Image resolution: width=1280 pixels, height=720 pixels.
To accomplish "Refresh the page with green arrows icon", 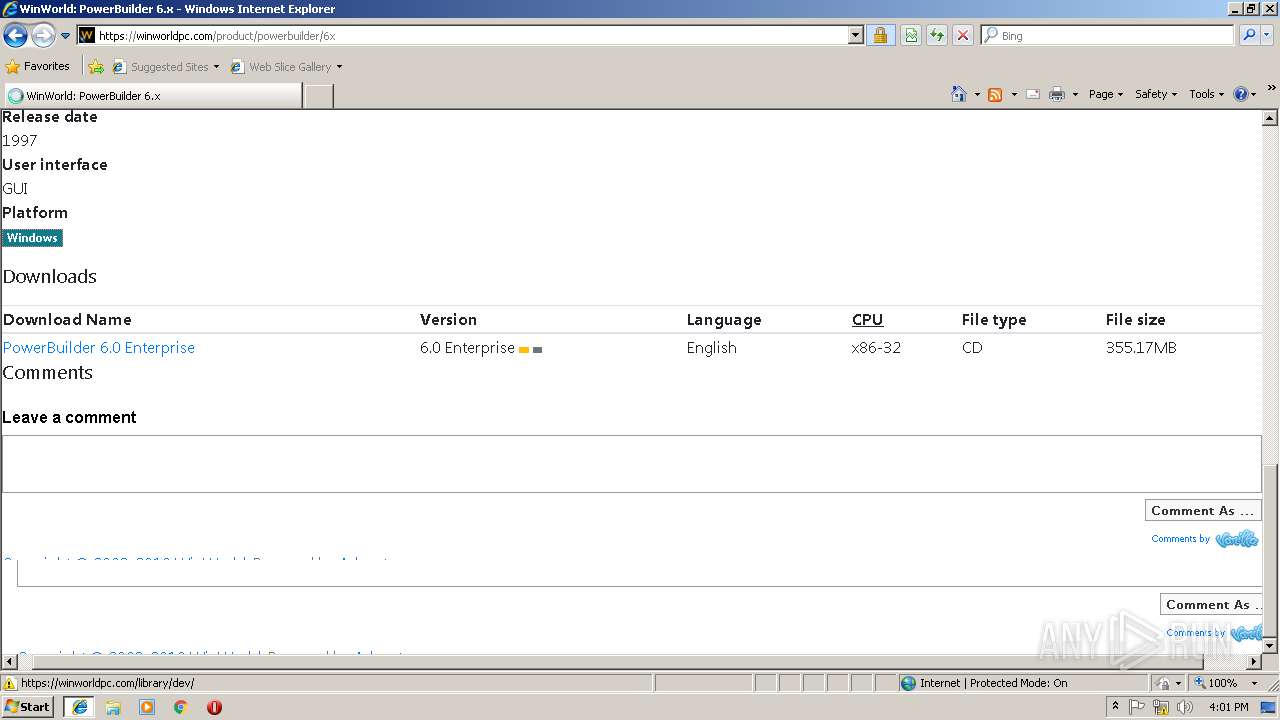I will tap(937, 35).
